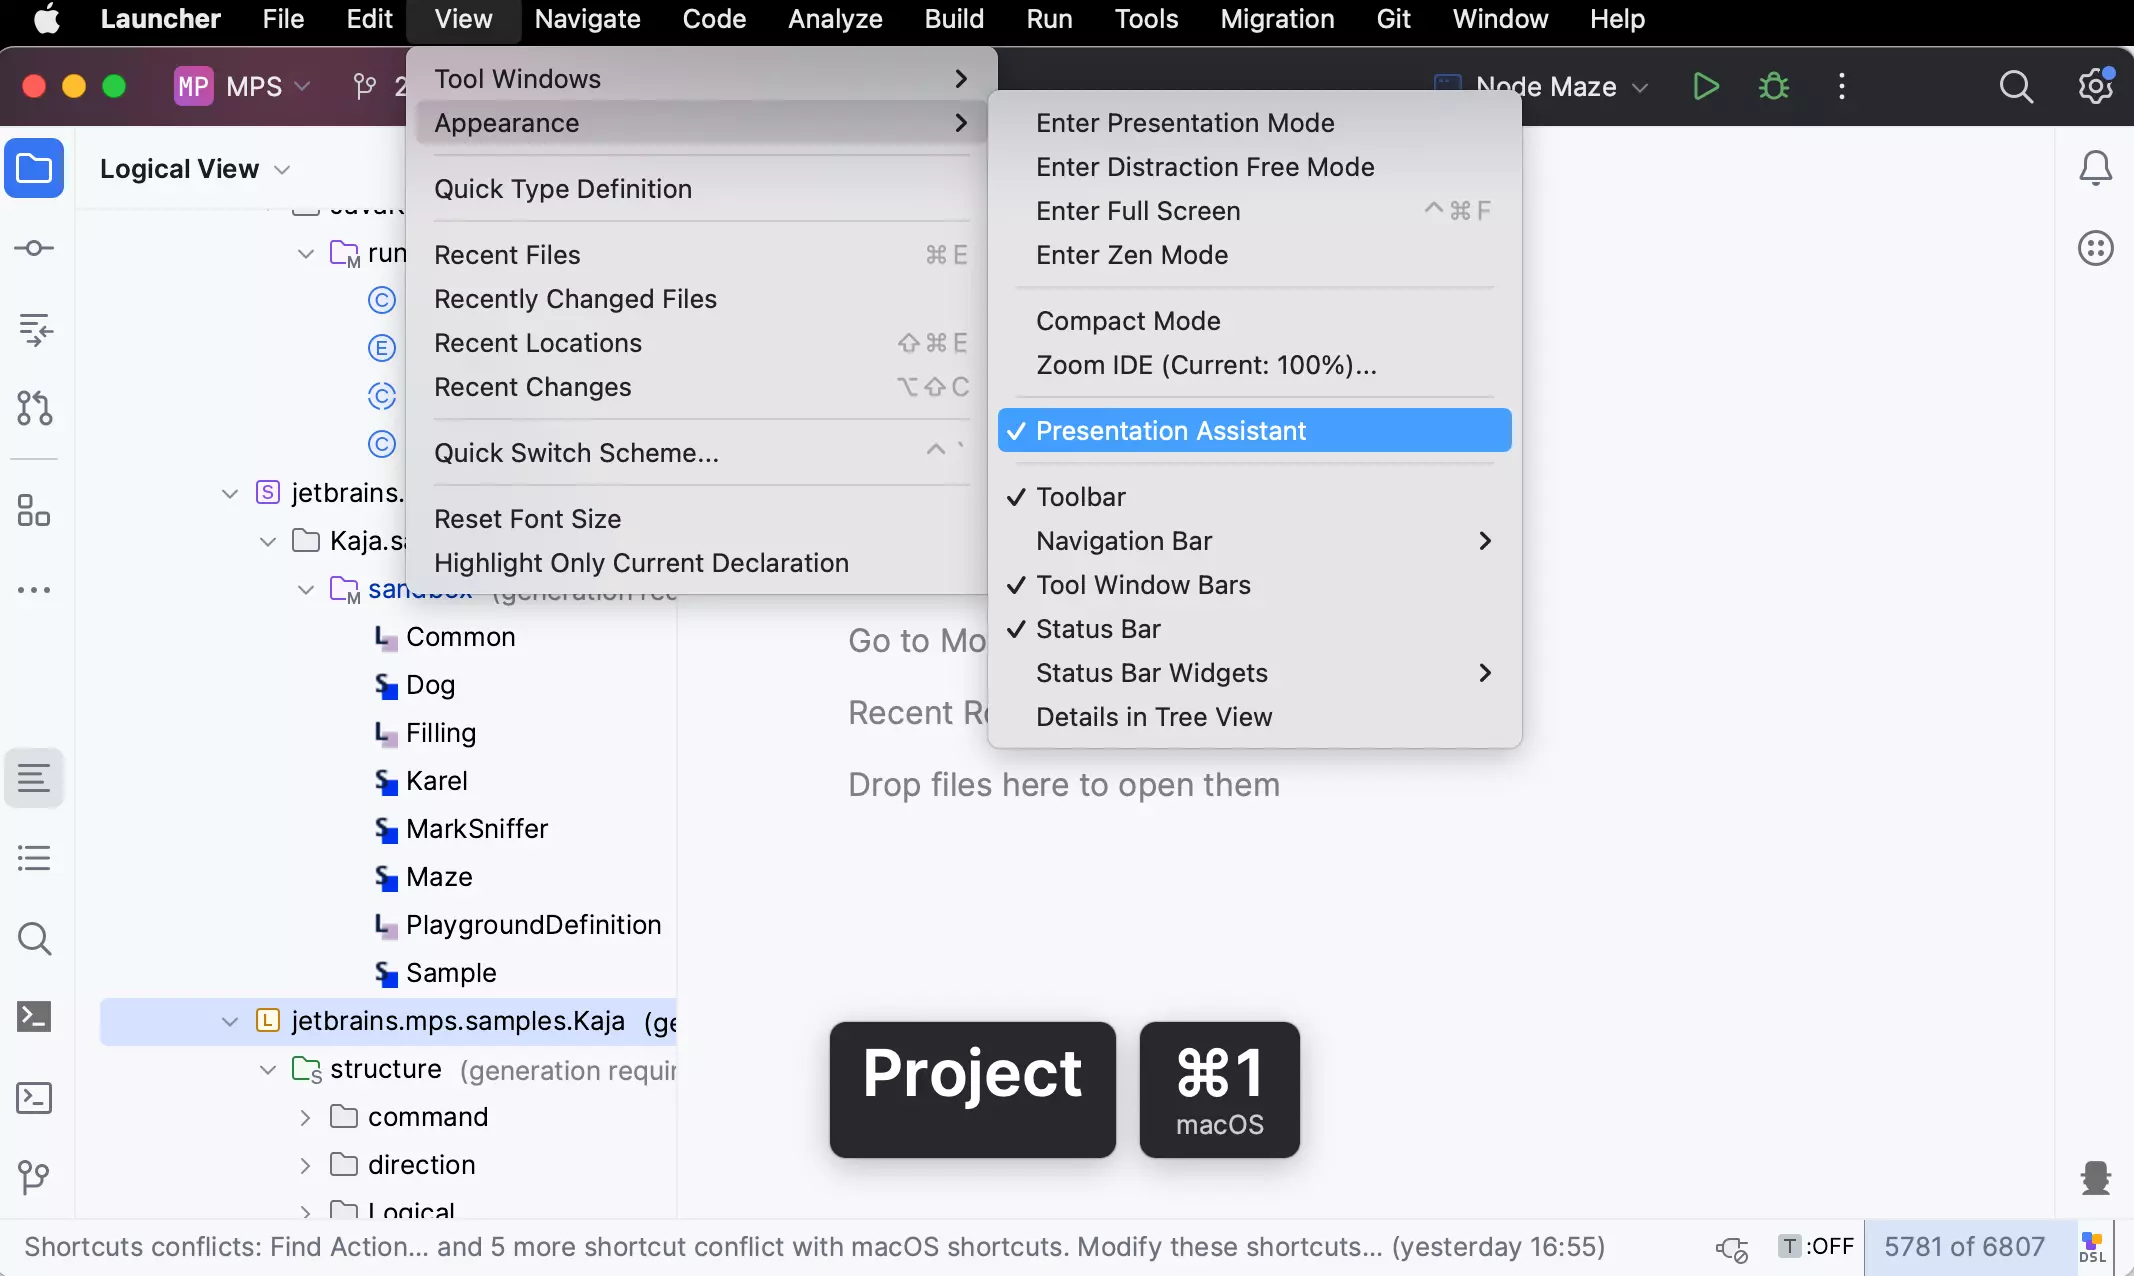Open the Search everywhere icon

point(2017,87)
